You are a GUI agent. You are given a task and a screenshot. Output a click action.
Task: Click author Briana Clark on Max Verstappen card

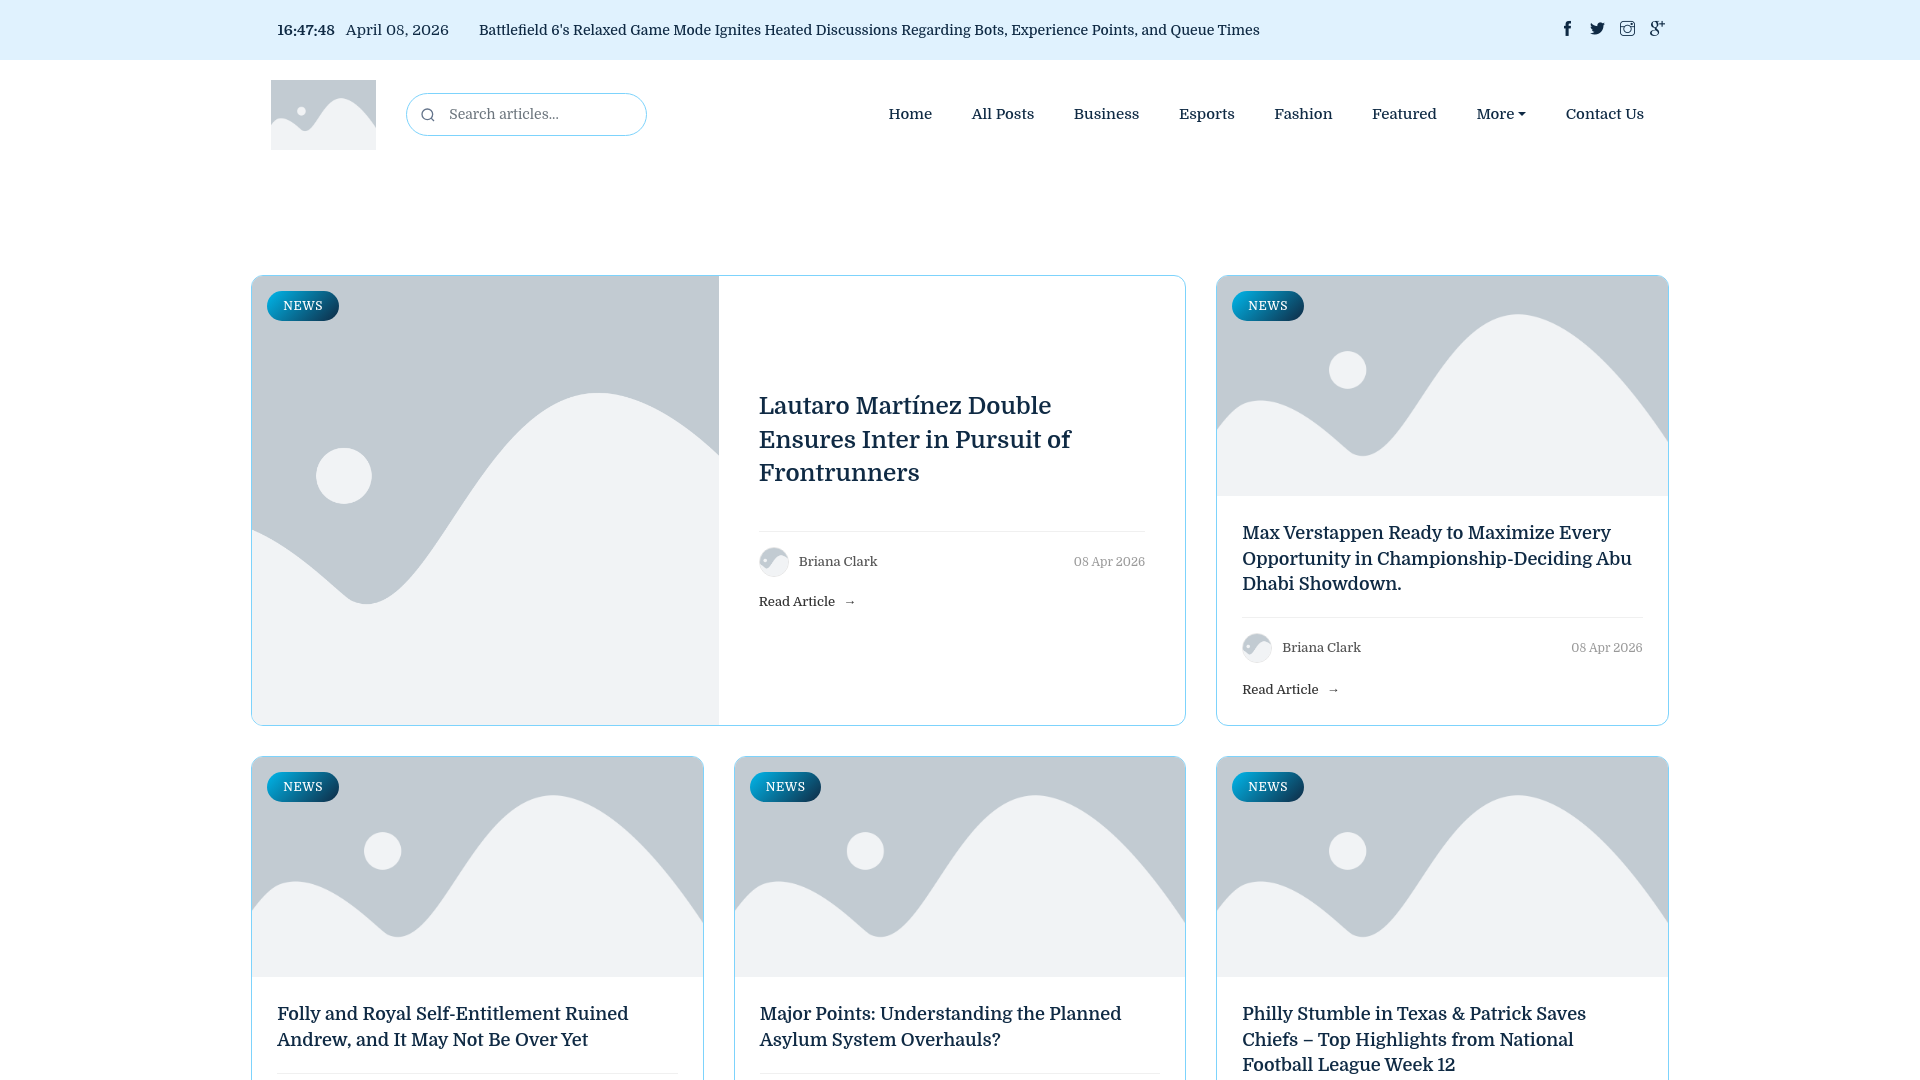(1321, 648)
